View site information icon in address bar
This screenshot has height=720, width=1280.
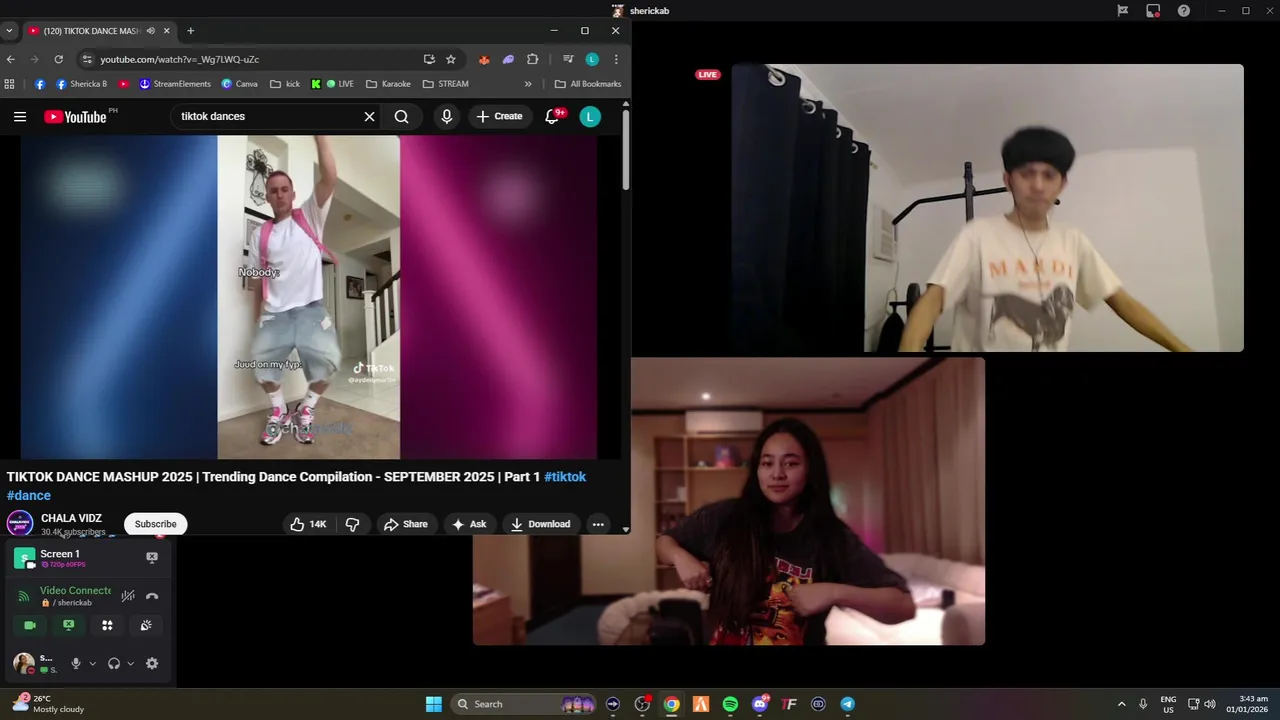click(x=87, y=59)
